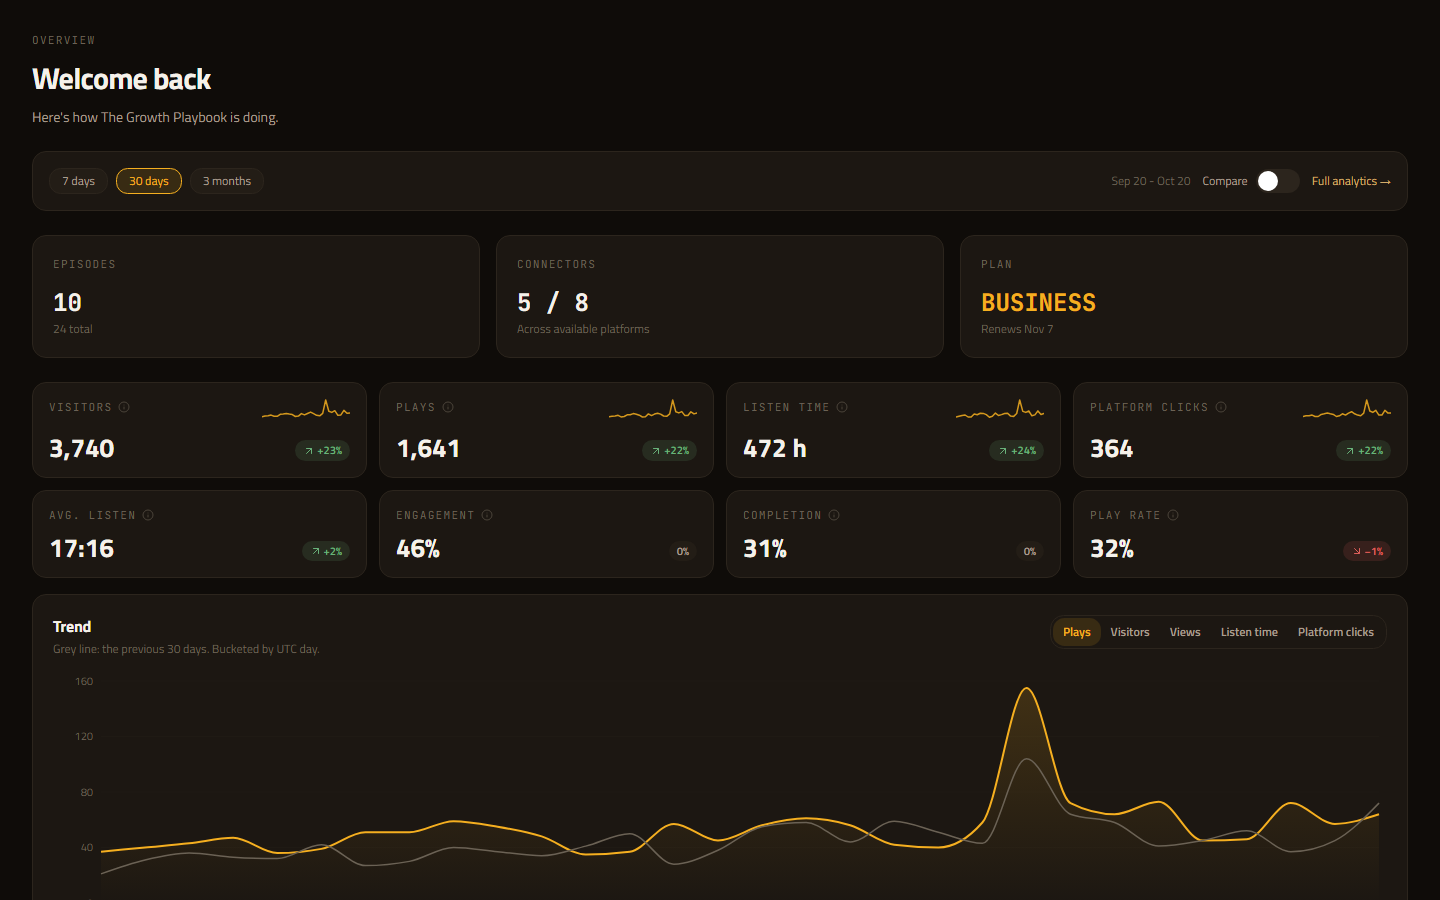The height and width of the screenshot is (900, 1440).
Task: Click the Play Rate -1% badge
Action: [1367, 551]
